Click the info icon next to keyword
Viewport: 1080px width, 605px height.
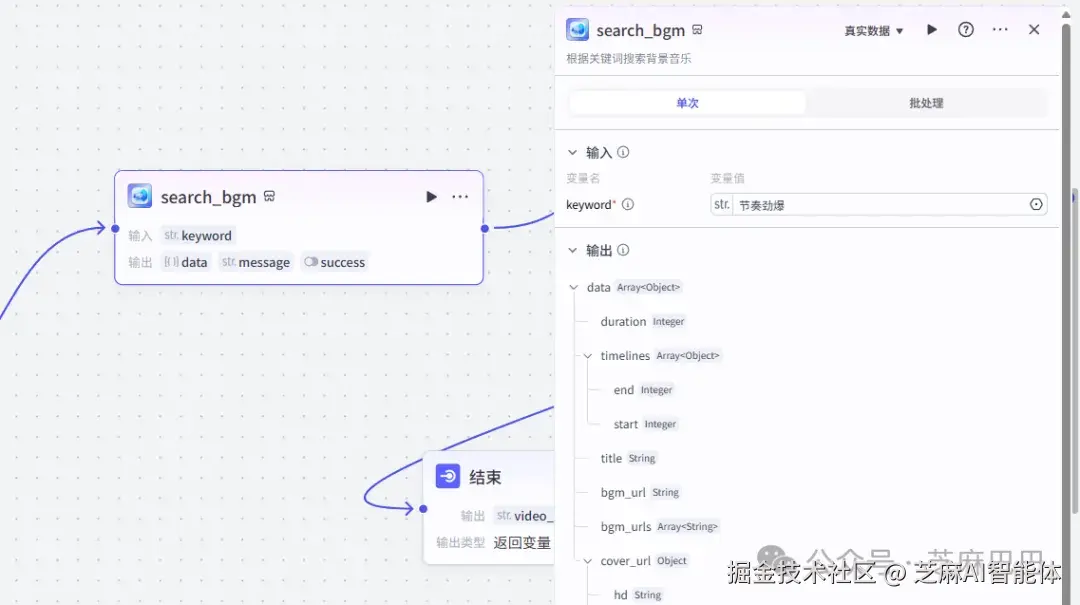pos(631,204)
